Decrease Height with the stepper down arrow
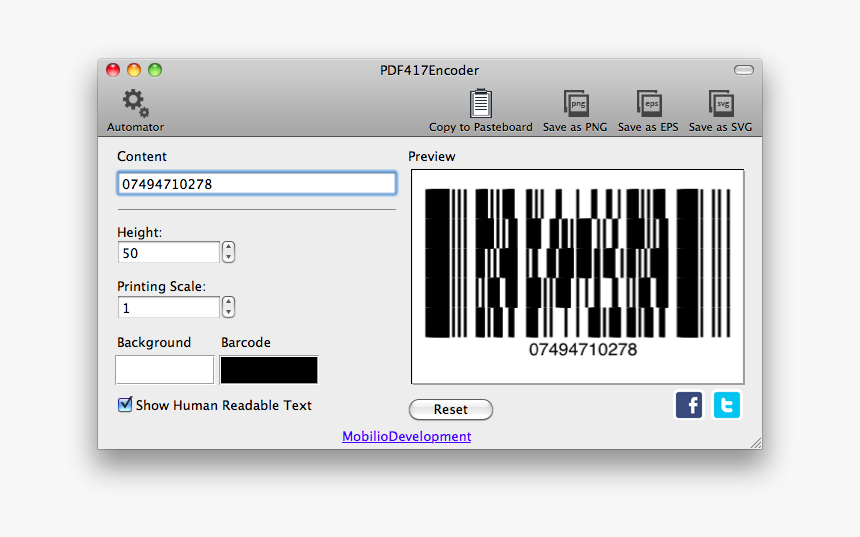The image size is (860, 537). (229, 257)
